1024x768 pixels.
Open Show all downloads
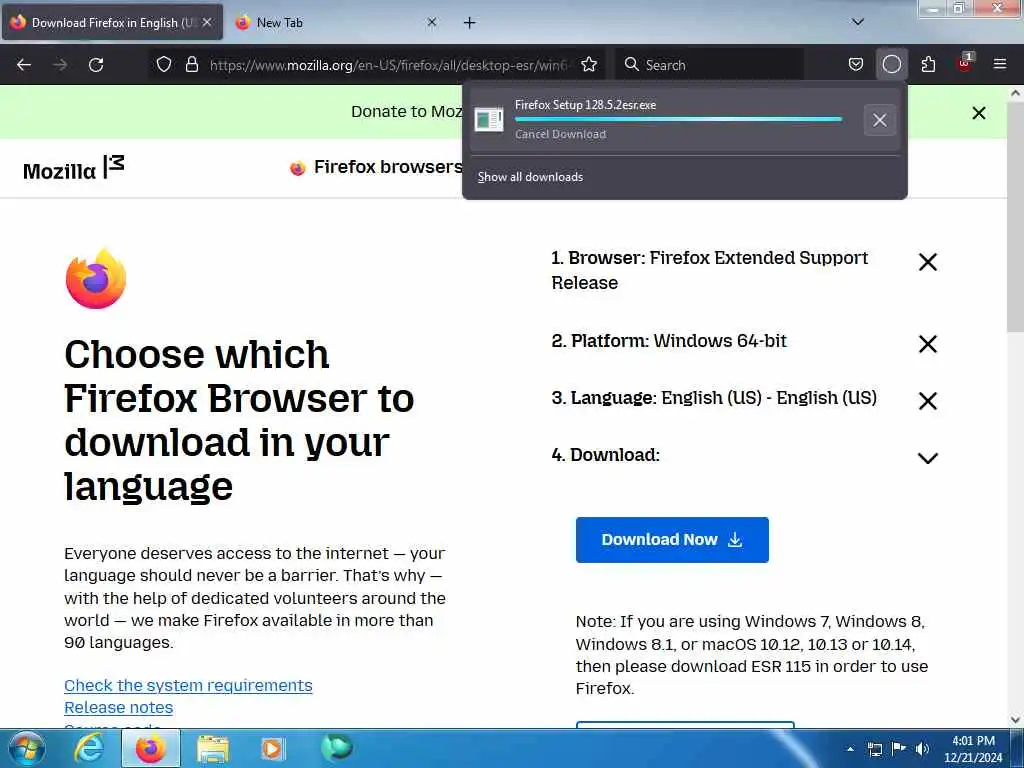click(x=530, y=177)
